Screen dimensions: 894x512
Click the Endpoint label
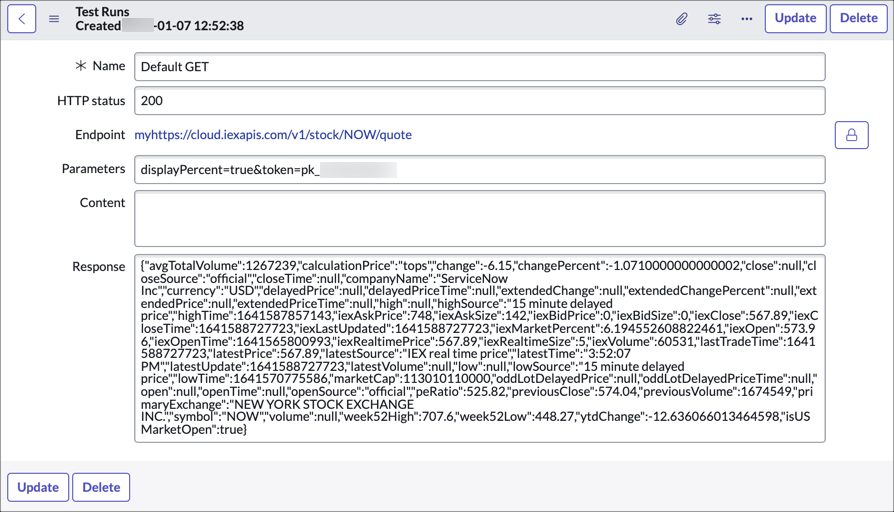pos(100,135)
